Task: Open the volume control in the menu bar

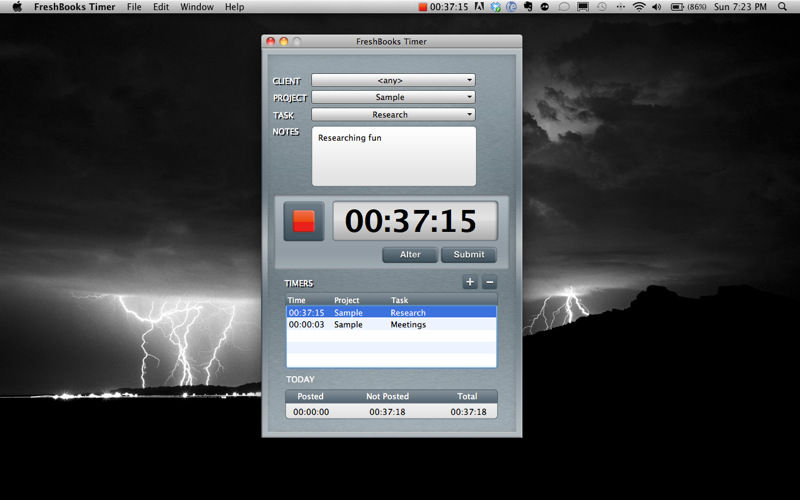Action: tap(657, 7)
